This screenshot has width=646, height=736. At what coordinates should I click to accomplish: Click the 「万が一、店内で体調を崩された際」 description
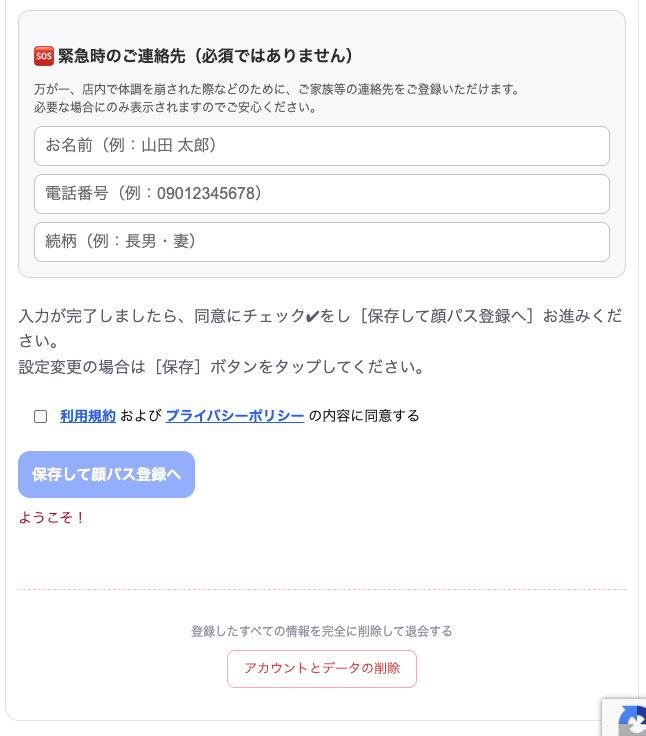tap(277, 89)
